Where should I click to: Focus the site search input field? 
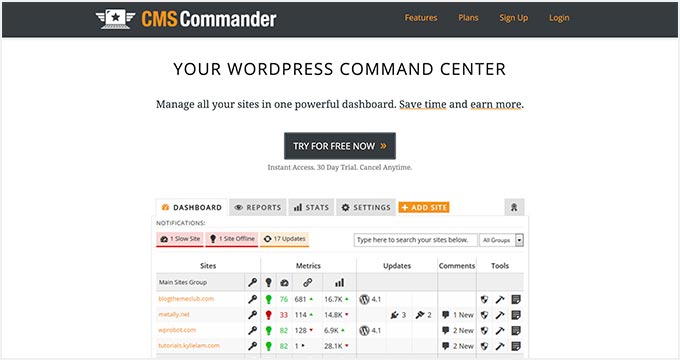(415, 240)
